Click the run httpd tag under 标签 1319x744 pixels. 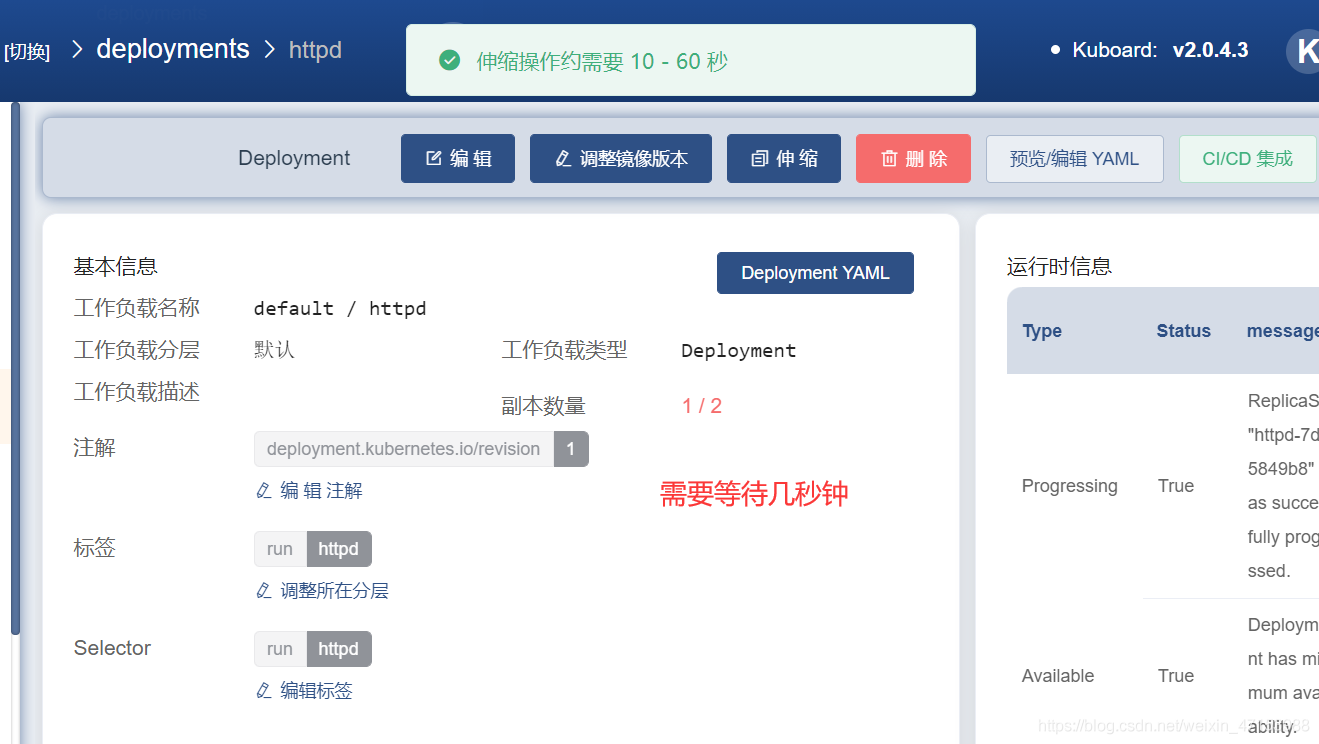pyautogui.click(x=313, y=549)
